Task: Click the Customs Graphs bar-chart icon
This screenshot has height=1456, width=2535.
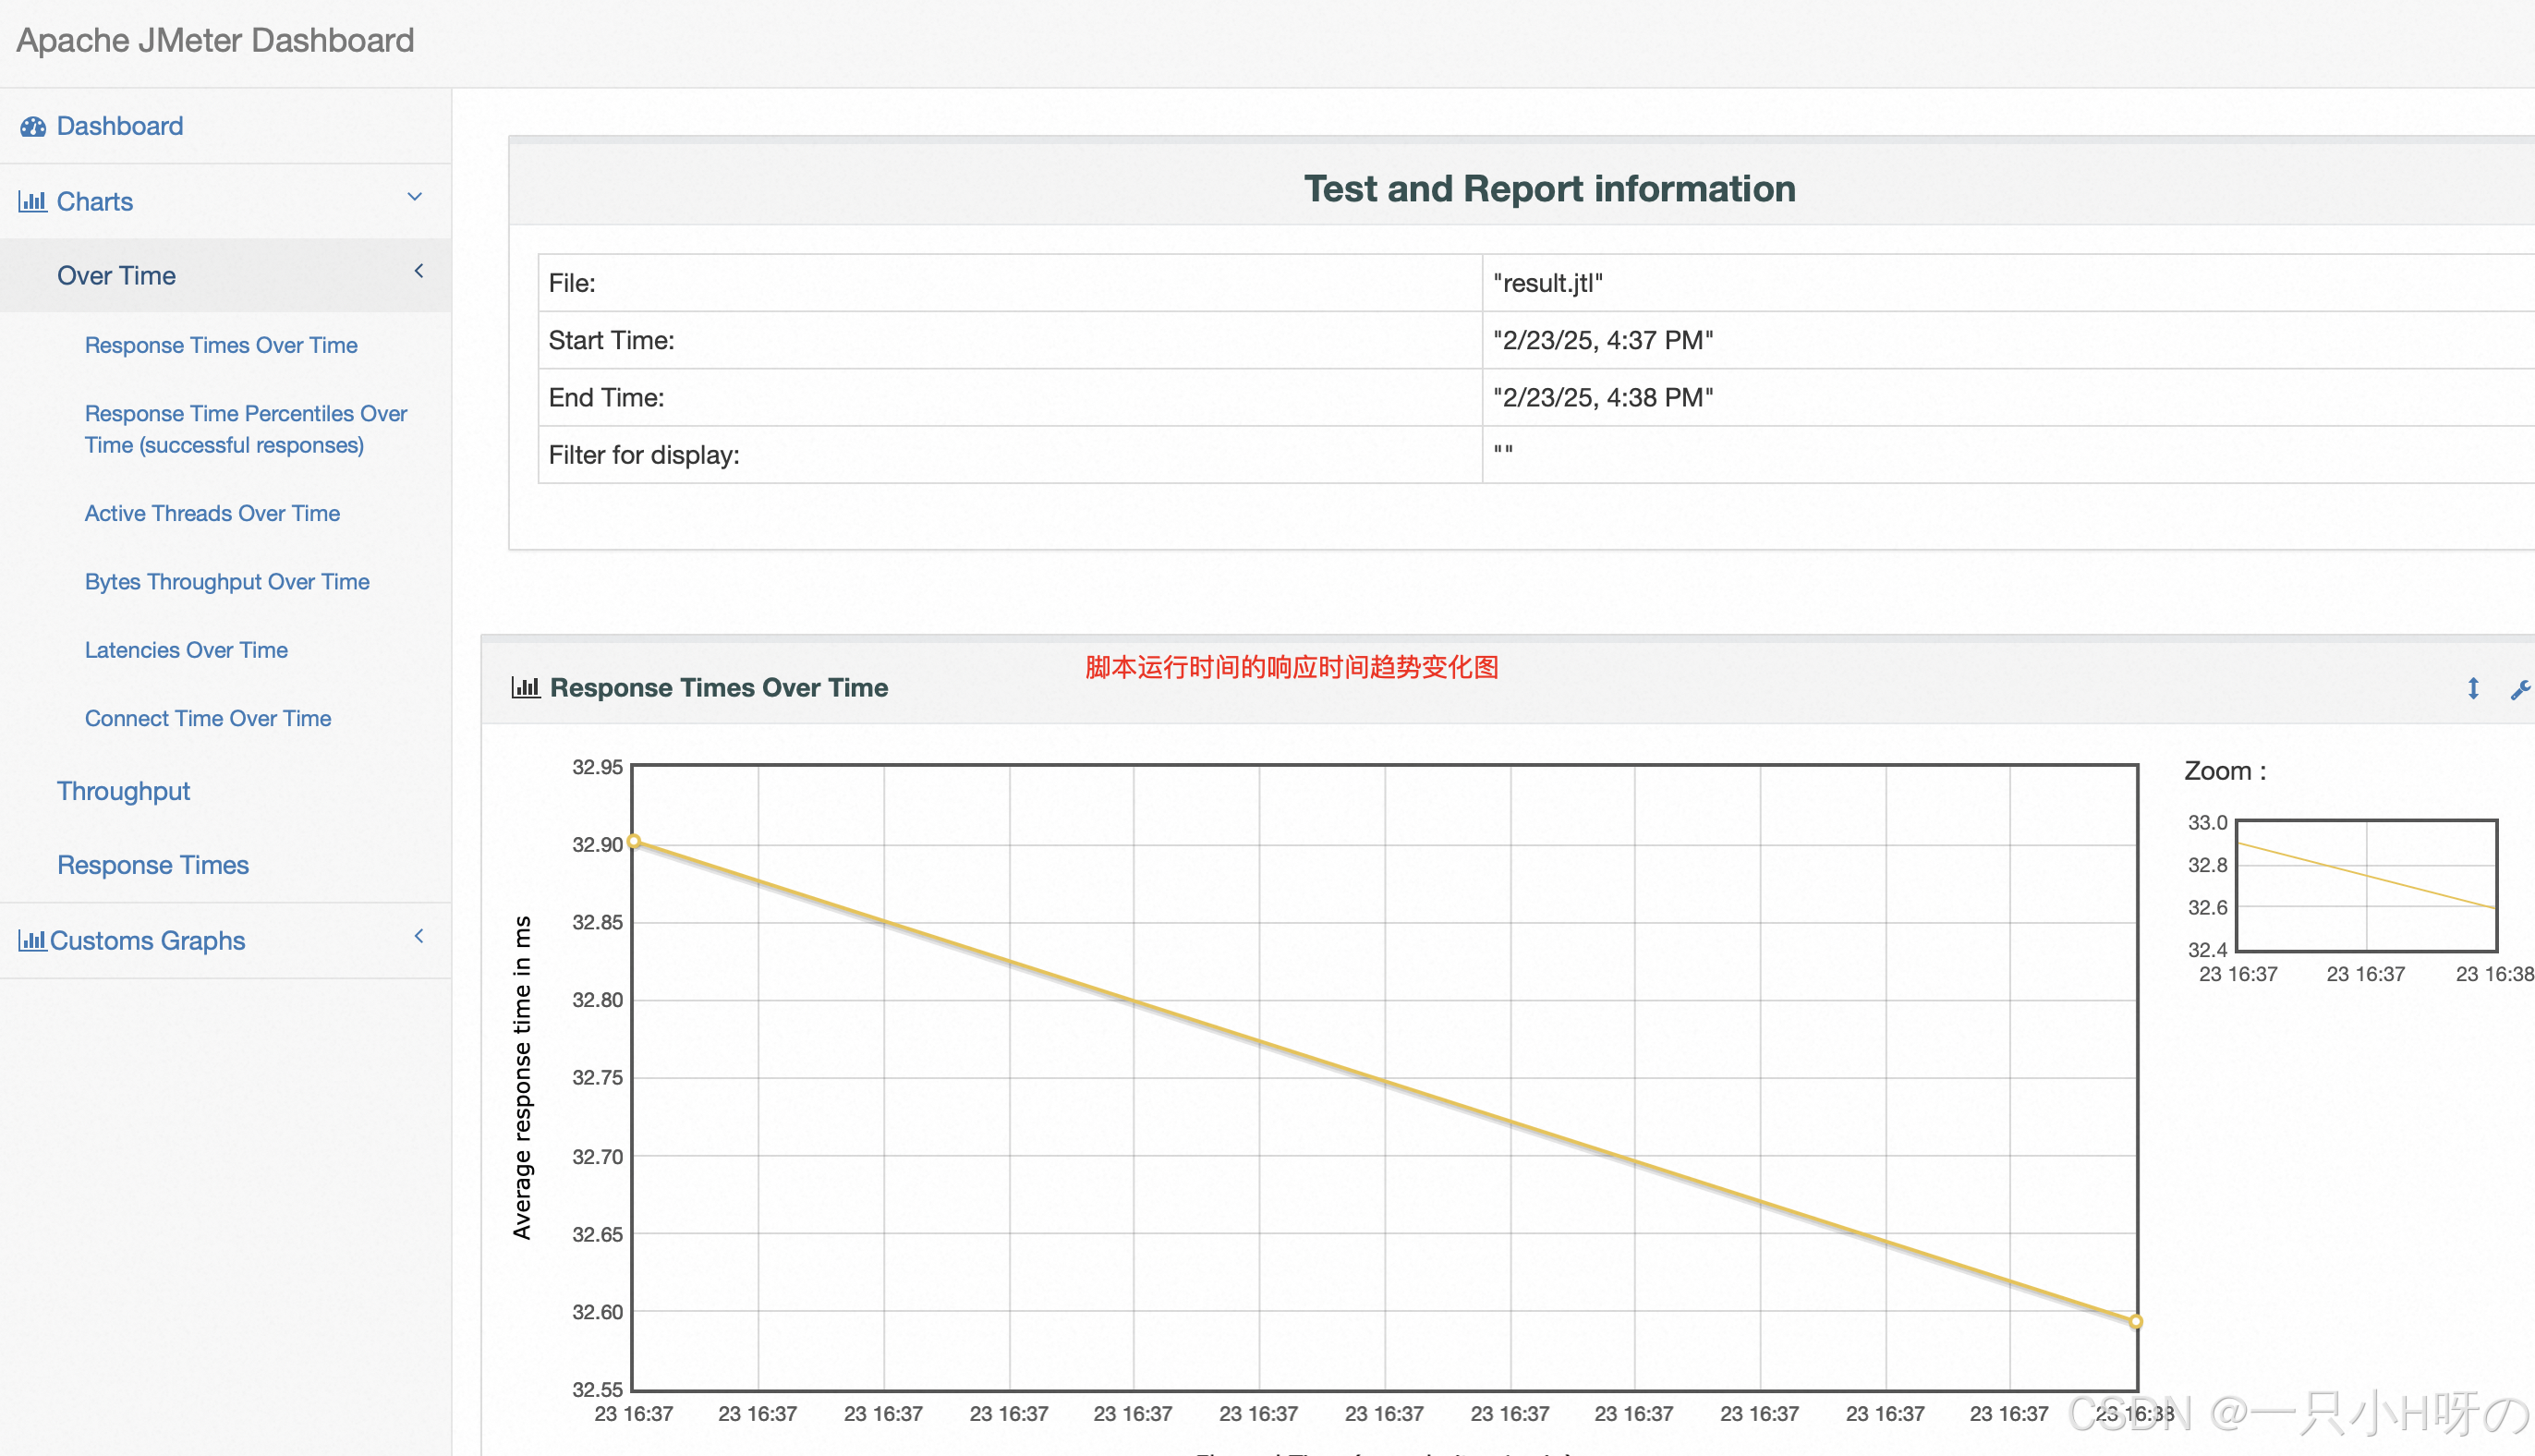Action: point(32,941)
